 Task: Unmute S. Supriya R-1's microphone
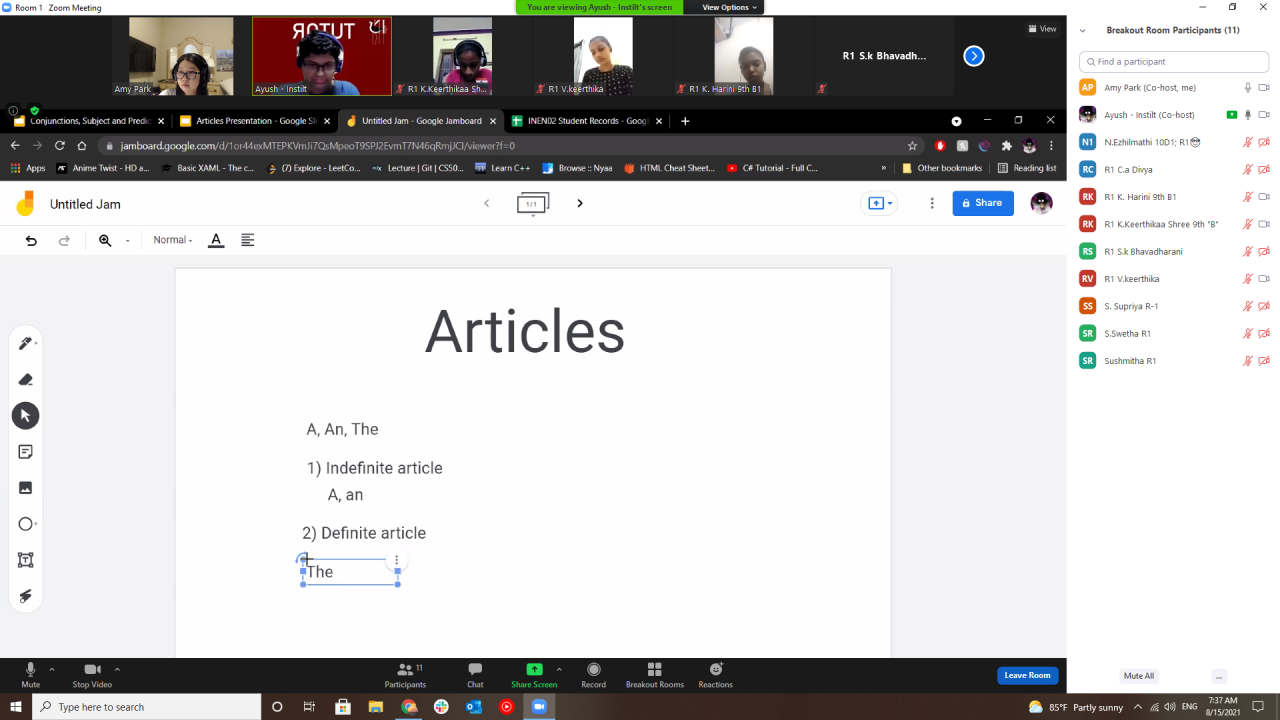click(1248, 306)
